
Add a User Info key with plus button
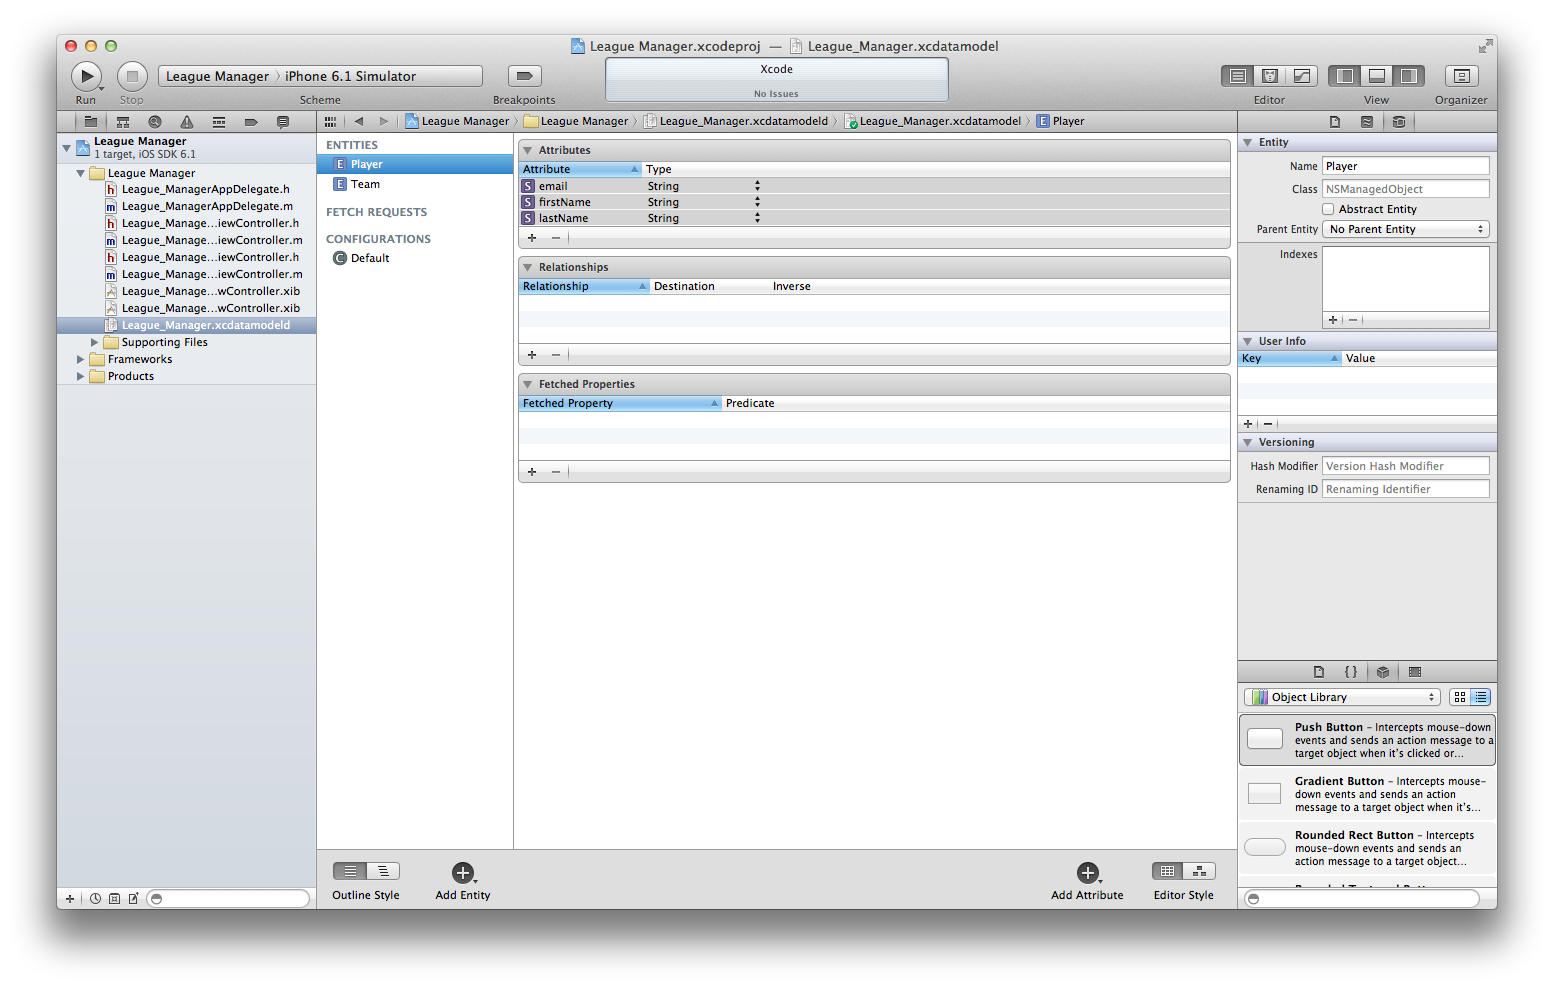(1248, 424)
